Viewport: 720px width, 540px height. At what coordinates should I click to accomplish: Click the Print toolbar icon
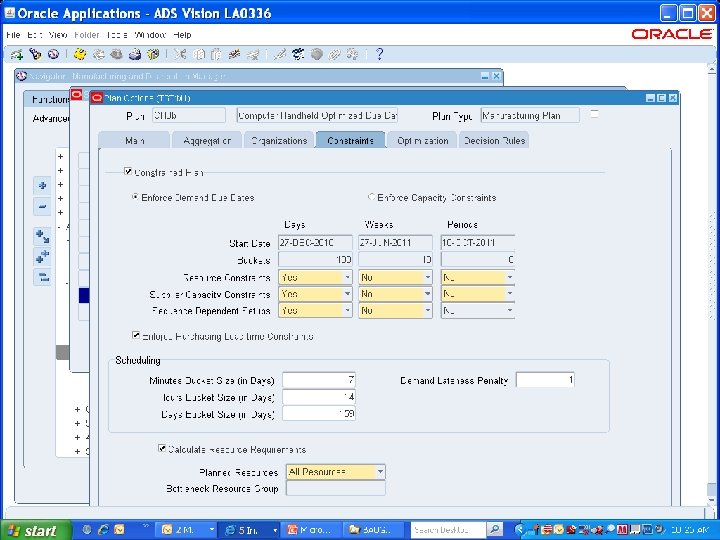(x=135, y=55)
